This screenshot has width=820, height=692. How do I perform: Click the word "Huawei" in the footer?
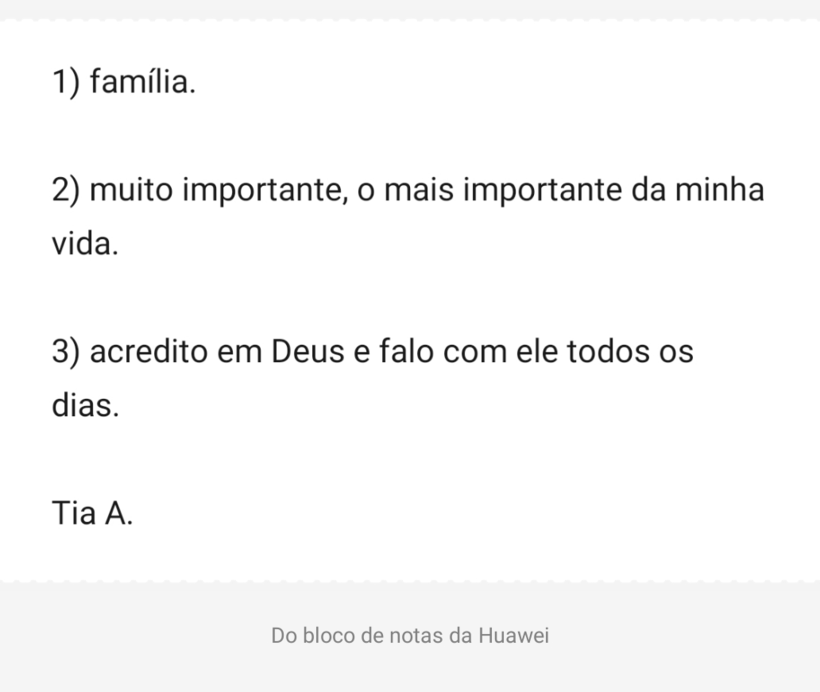514,635
